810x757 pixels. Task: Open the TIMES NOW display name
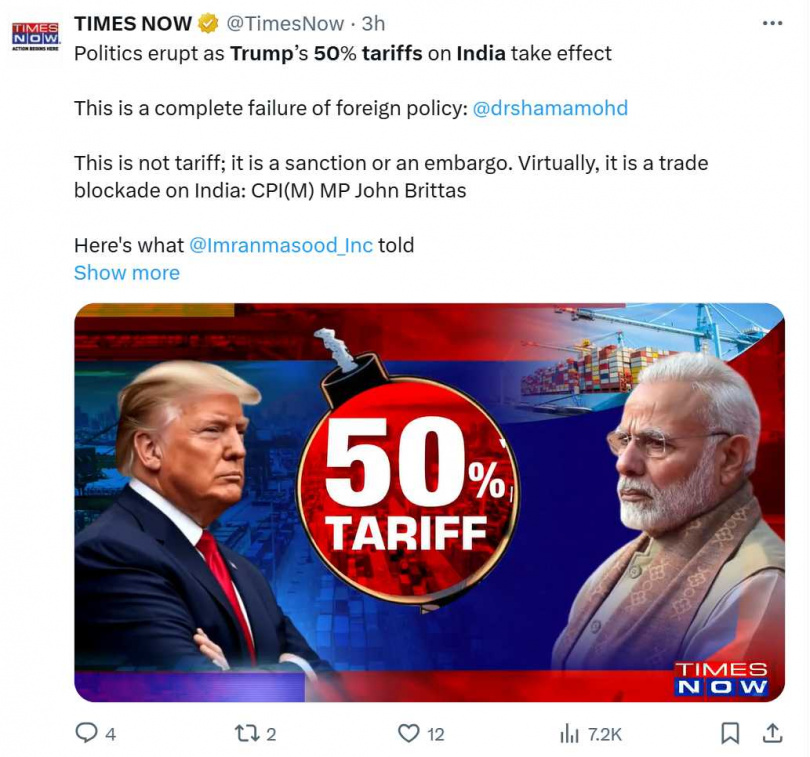pyautogui.click(x=133, y=24)
